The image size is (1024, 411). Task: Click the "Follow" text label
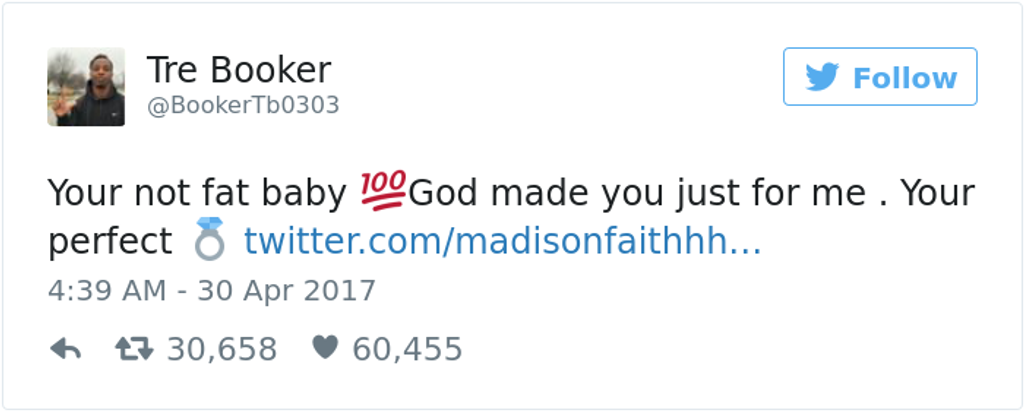tap(904, 78)
